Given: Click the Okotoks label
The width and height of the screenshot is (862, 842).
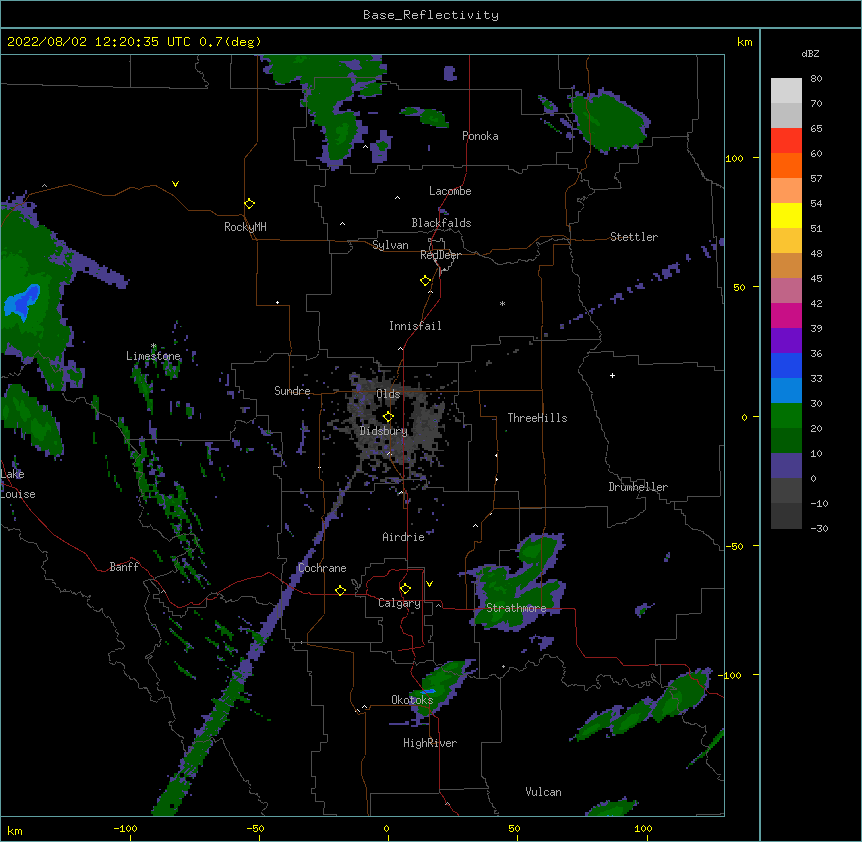Looking at the screenshot, I should point(412,700).
